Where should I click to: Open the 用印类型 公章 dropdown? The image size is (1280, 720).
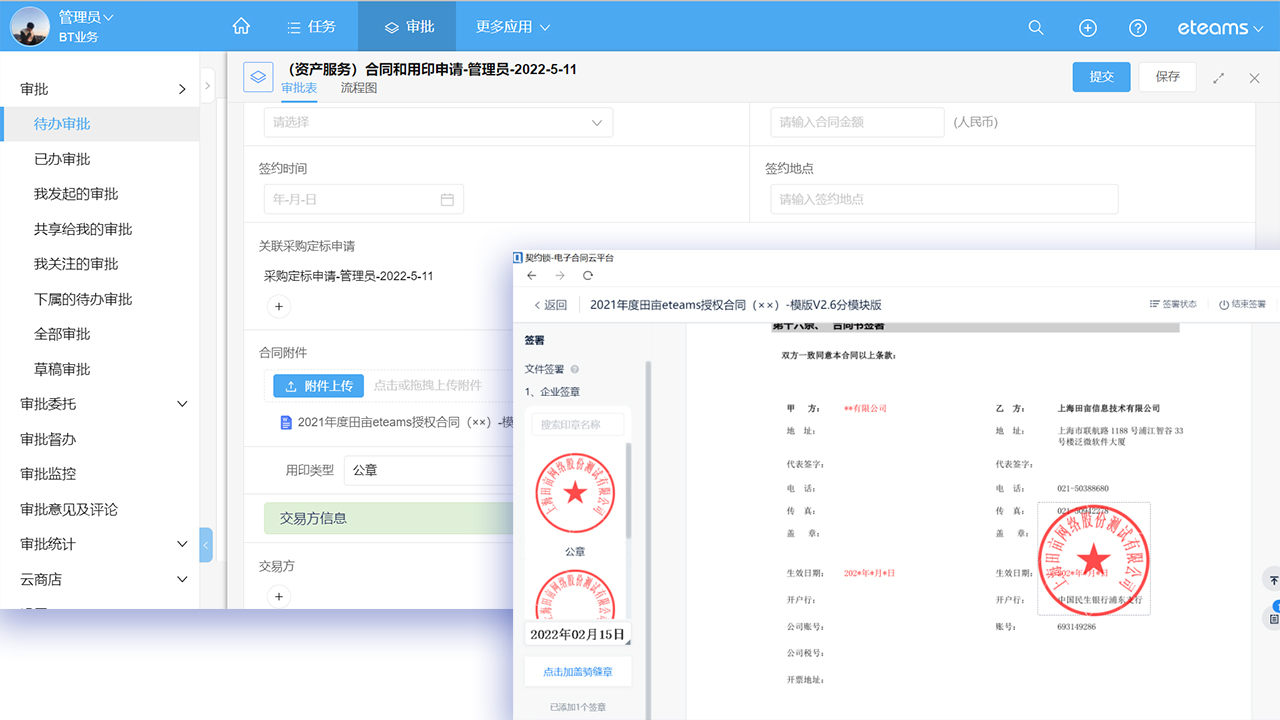[x=430, y=470]
